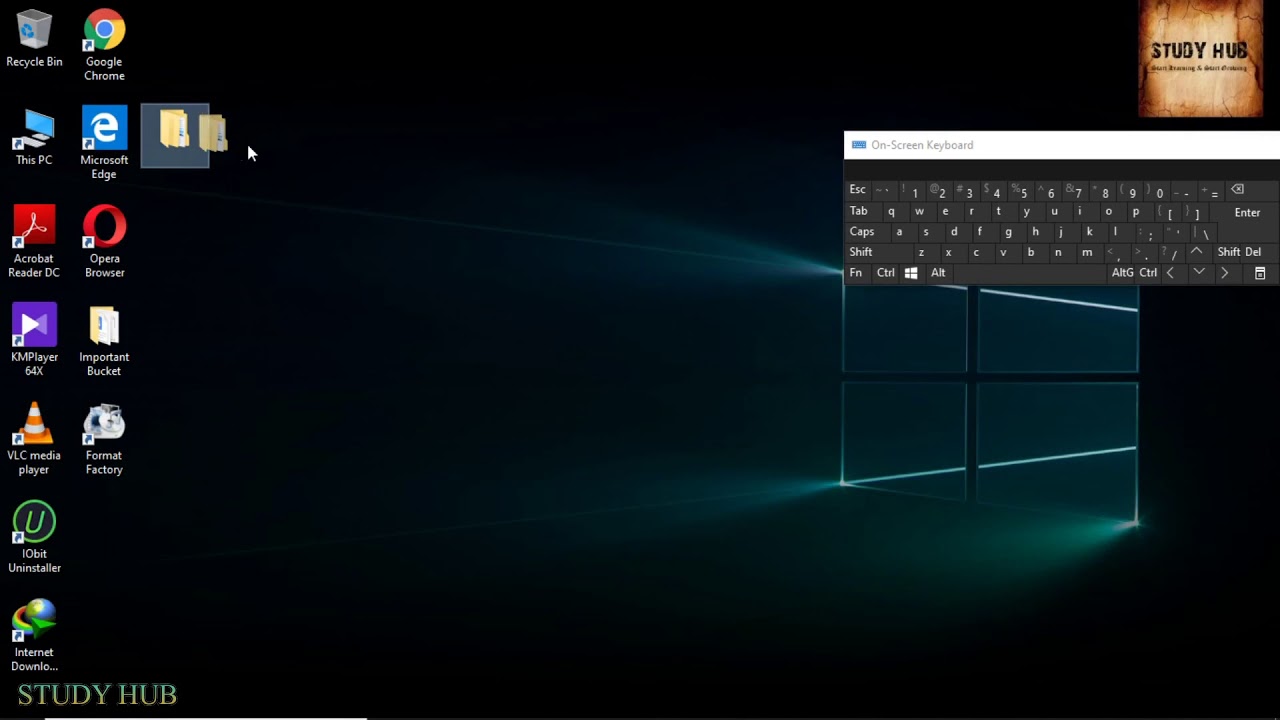This screenshot has height=720, width=1280.
Task: Launch Google Chrome from the desktop
Action: 104,46
